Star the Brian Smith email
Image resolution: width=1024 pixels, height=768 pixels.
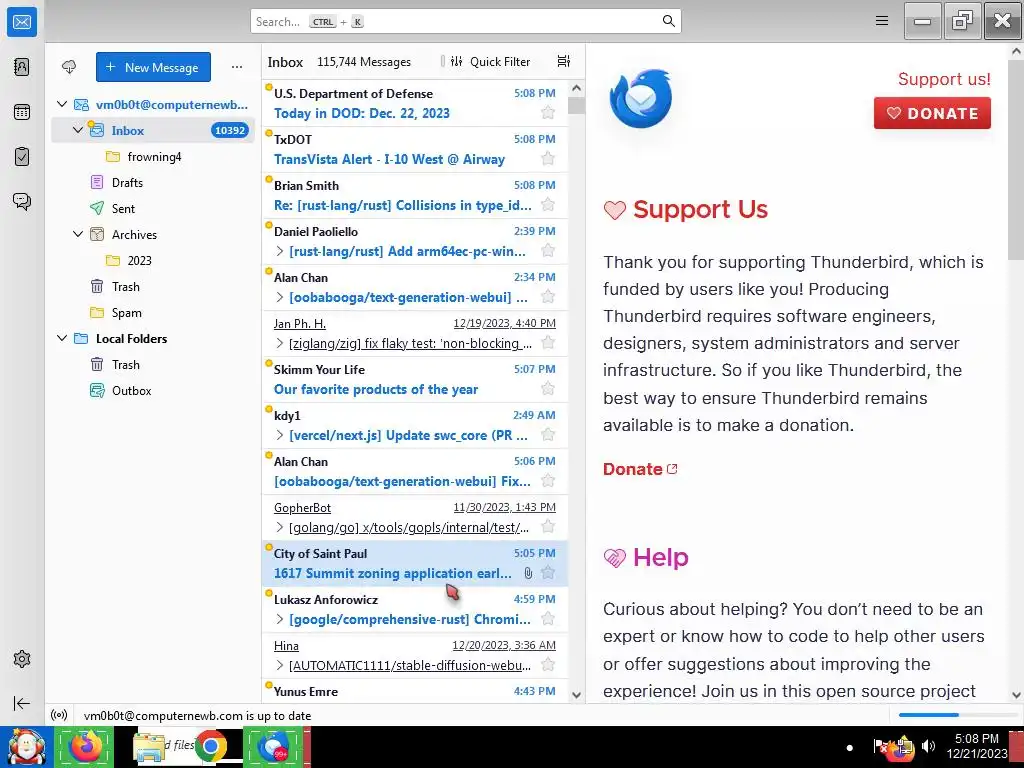click(548, 205)
